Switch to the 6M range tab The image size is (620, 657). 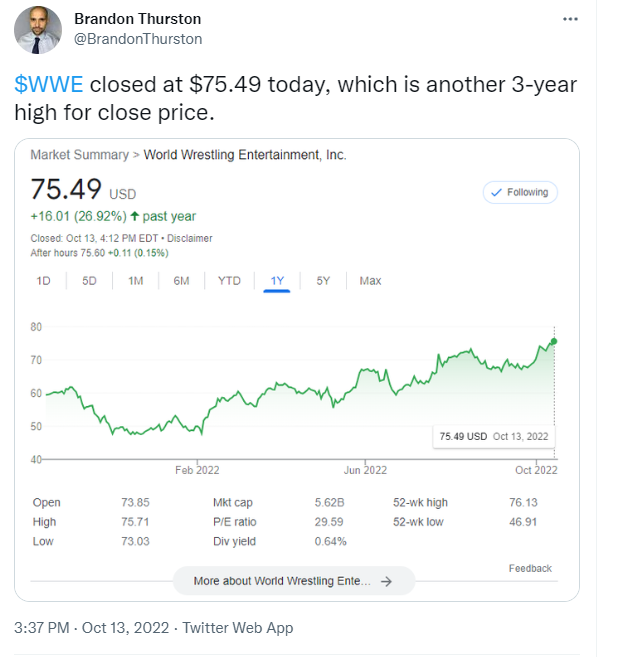pos(181,281)
